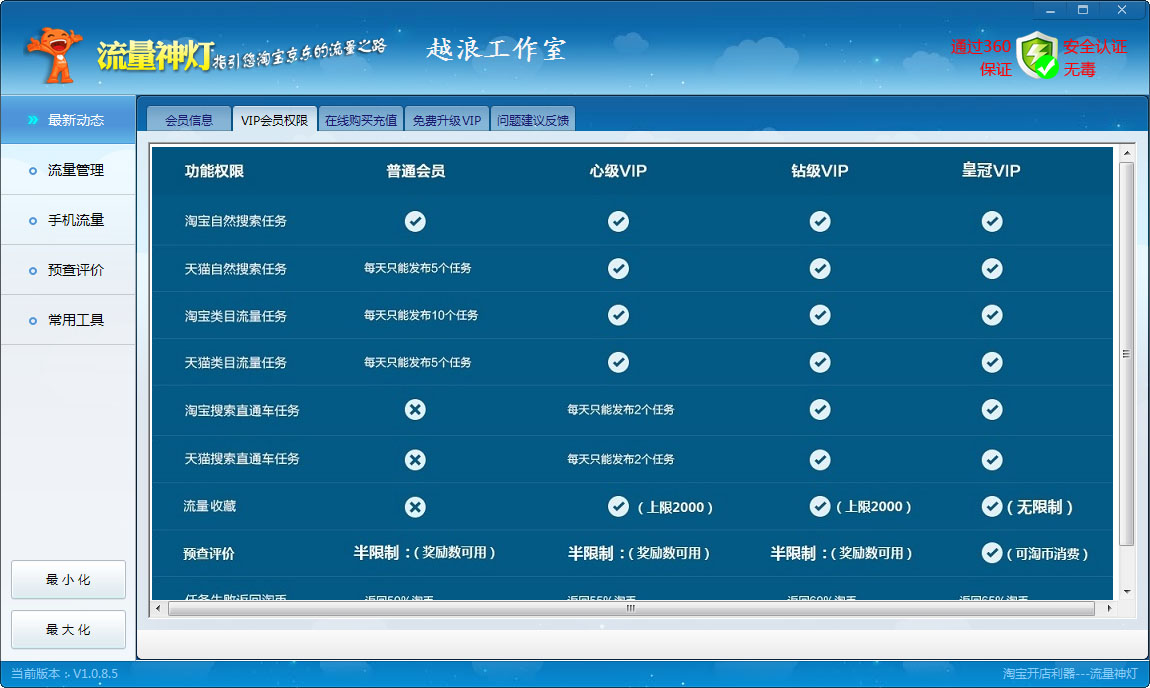The width and height of the screenshot is (1150, 688).
Task: Click the 心级VIP checkmark for 淘宝类目流量任务
Action: point(618,315)
